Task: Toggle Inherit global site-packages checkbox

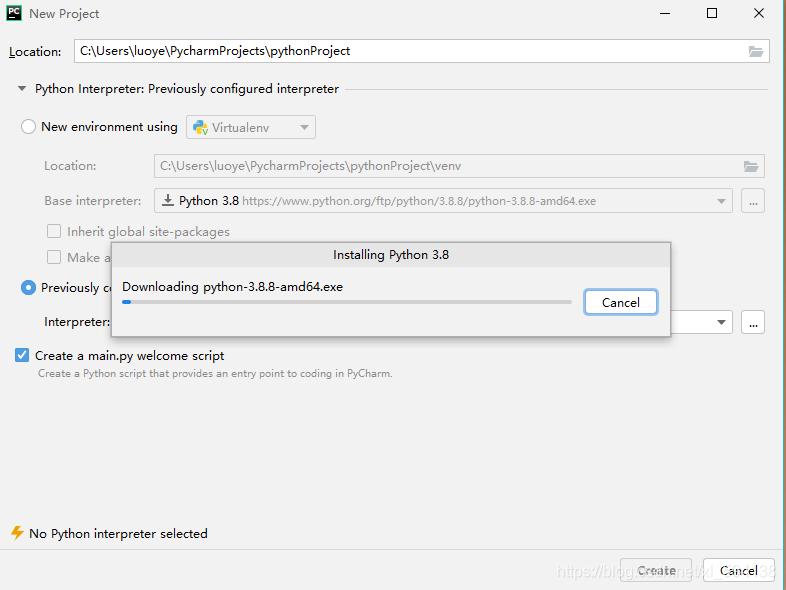Action: coord(54,231)
